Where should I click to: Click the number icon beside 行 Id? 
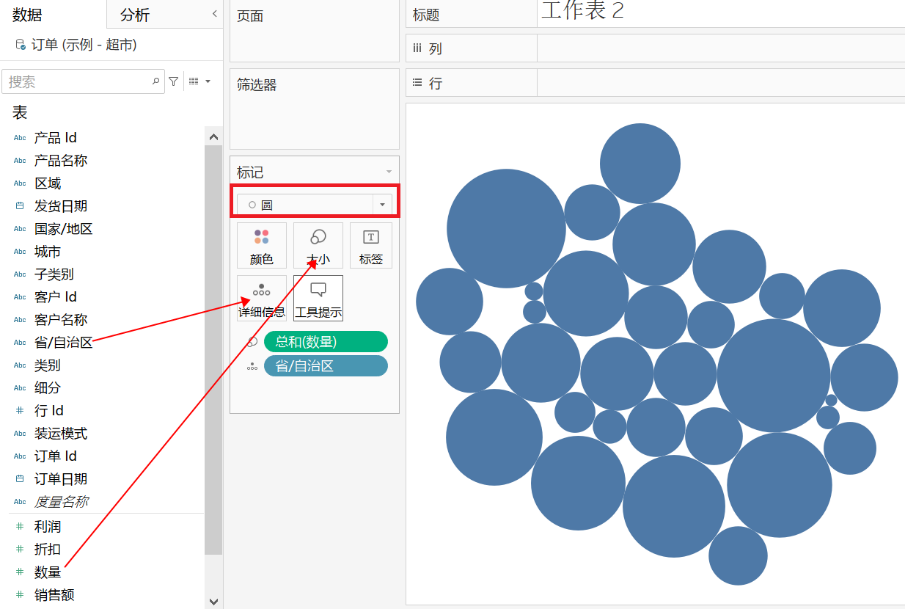[x=20, y=410]
